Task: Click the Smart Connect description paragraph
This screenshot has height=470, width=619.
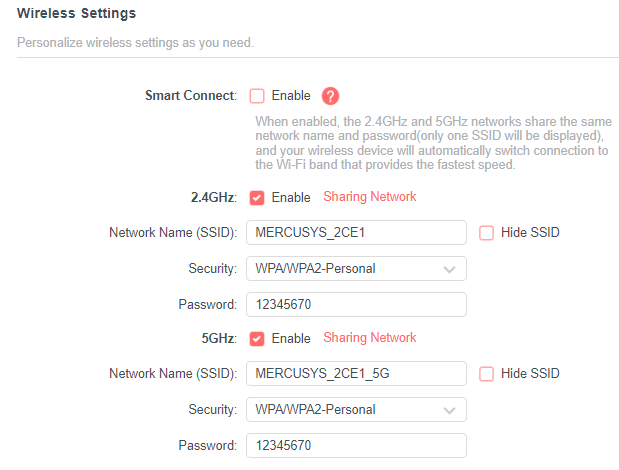Action: [x=433, y=143]
